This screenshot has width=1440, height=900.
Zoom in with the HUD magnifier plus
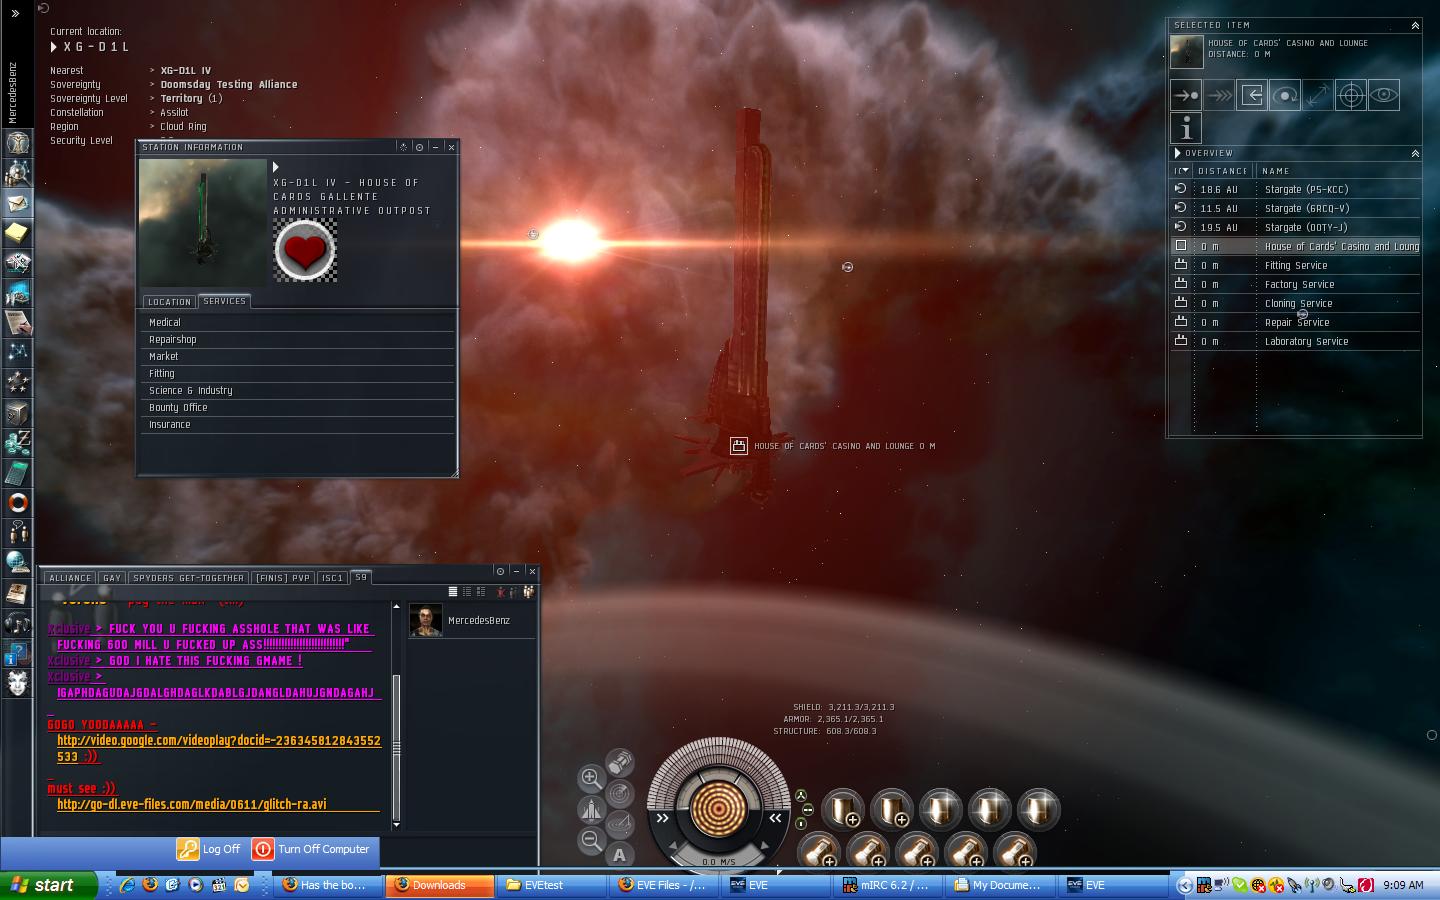pos(591,777)
